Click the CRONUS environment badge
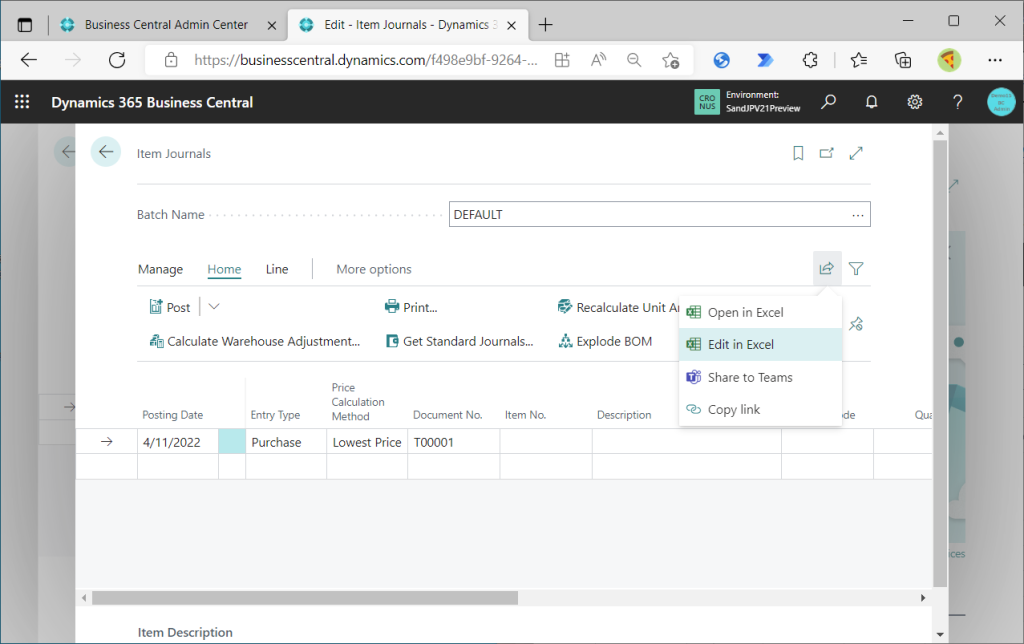The width and height of the screenshot is (1024, 644). (707, 102)
